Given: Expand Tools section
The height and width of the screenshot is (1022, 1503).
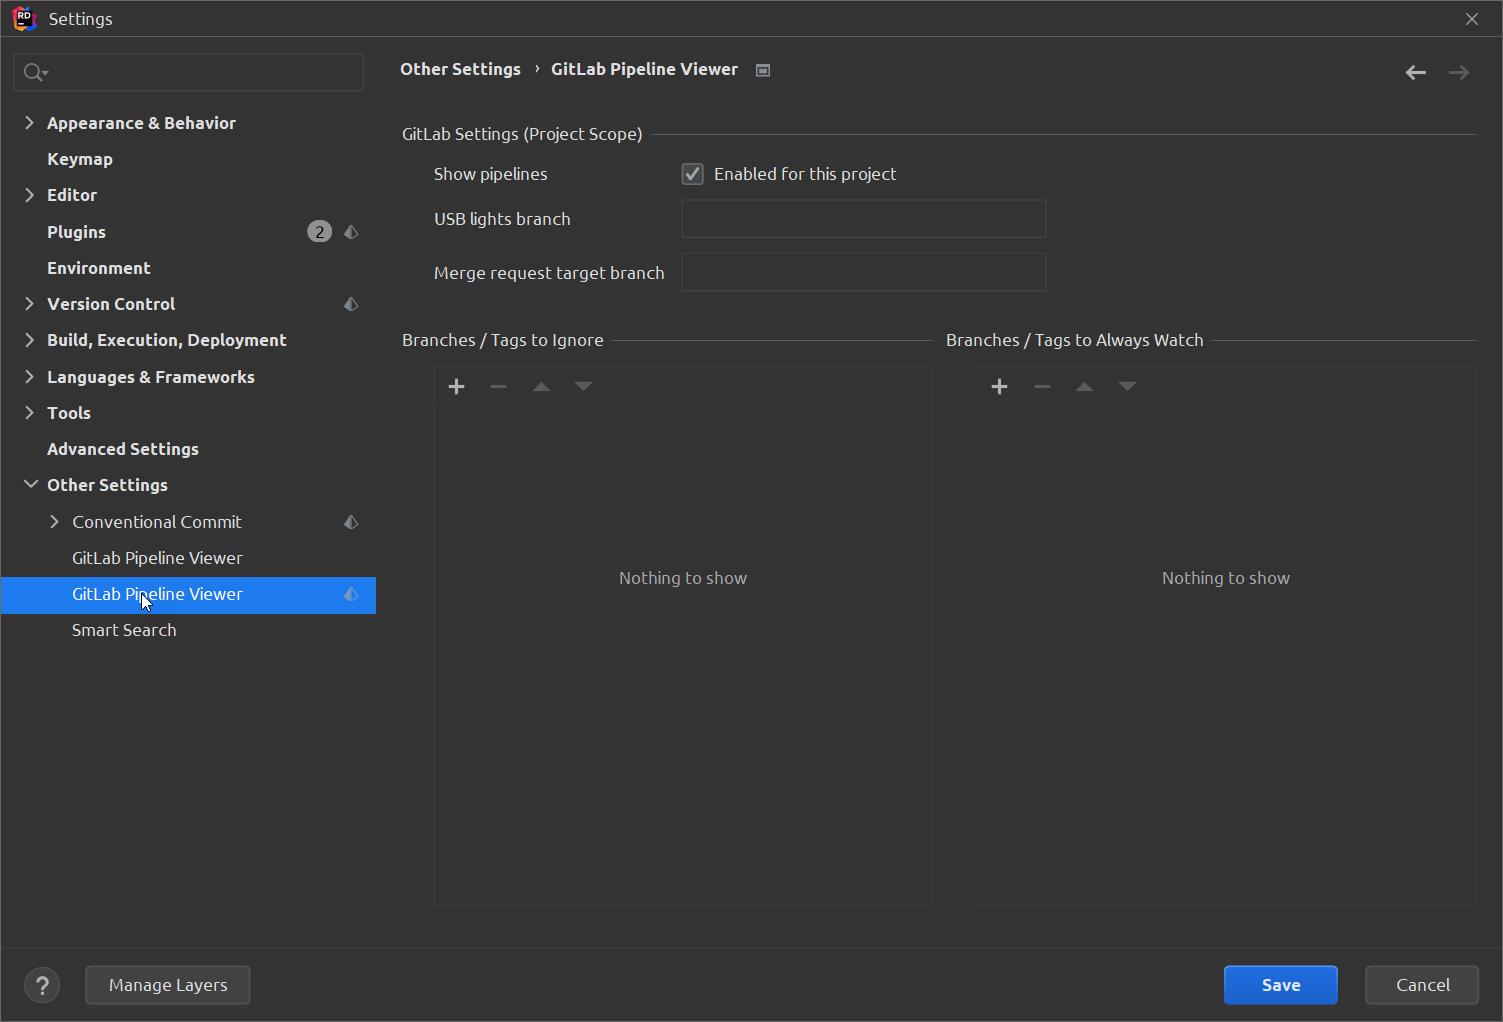Looking at the screenshot, I should pos(29,413).
